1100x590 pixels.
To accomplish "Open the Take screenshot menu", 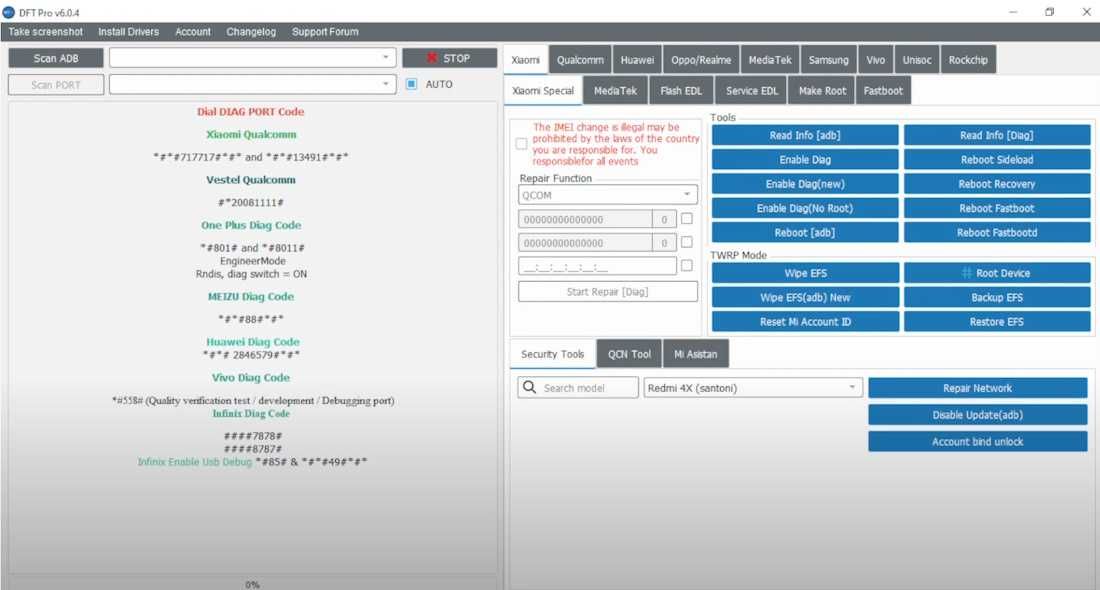I will click(46, 32).
